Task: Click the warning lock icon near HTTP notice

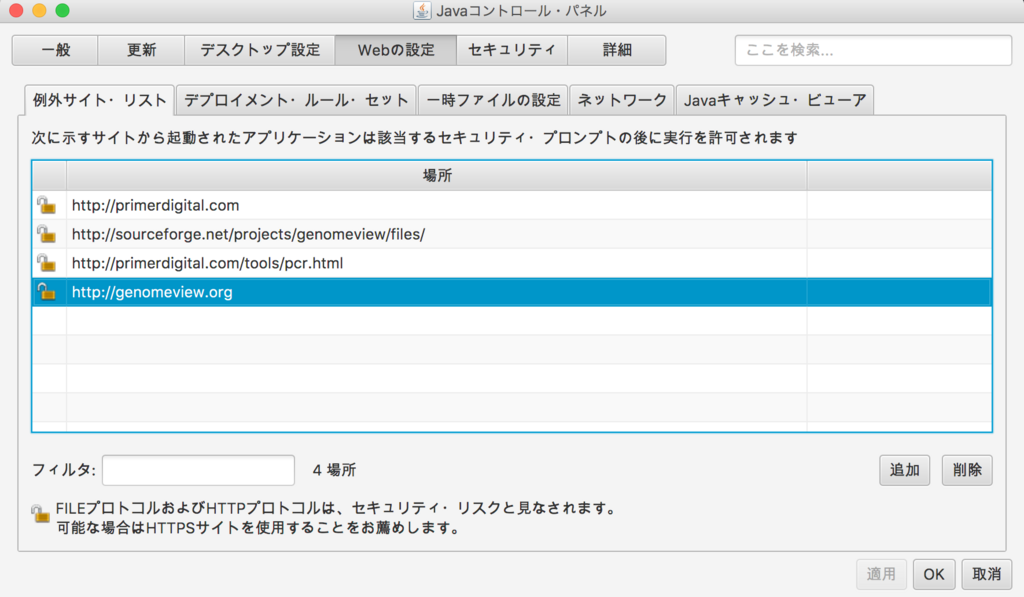Action: coord(40,513)
